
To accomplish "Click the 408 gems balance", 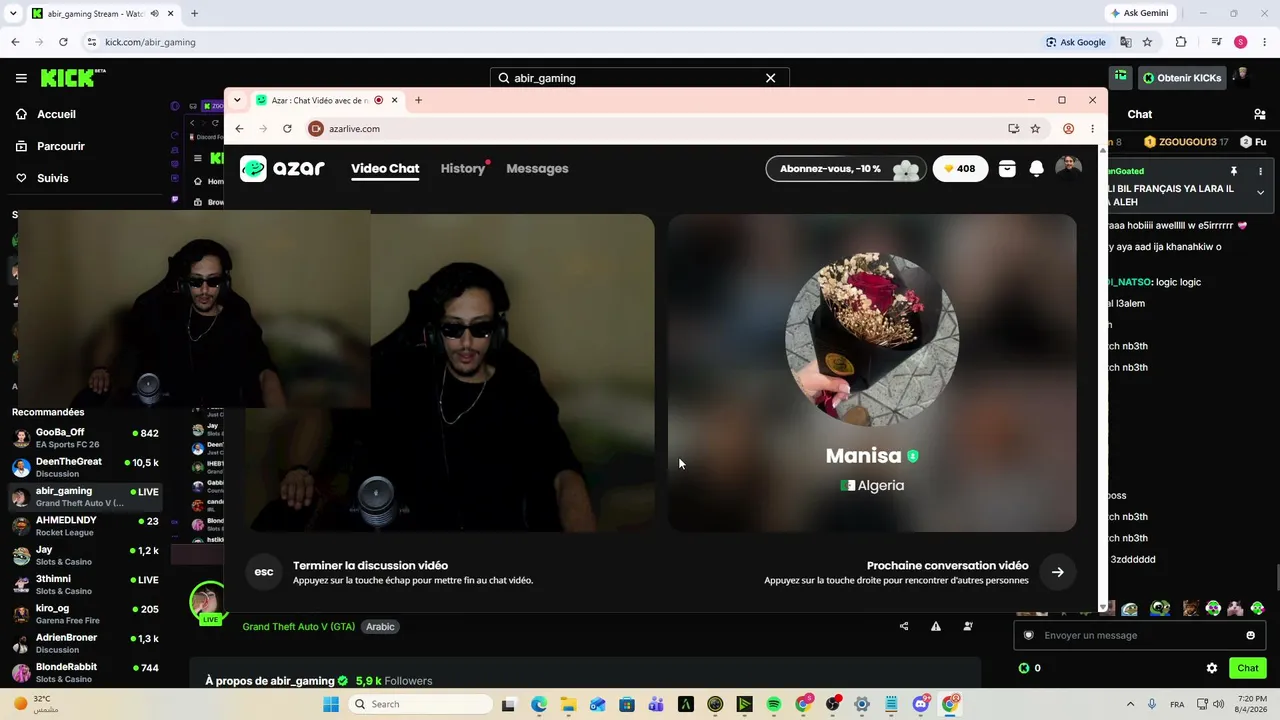I will point(960,169).
